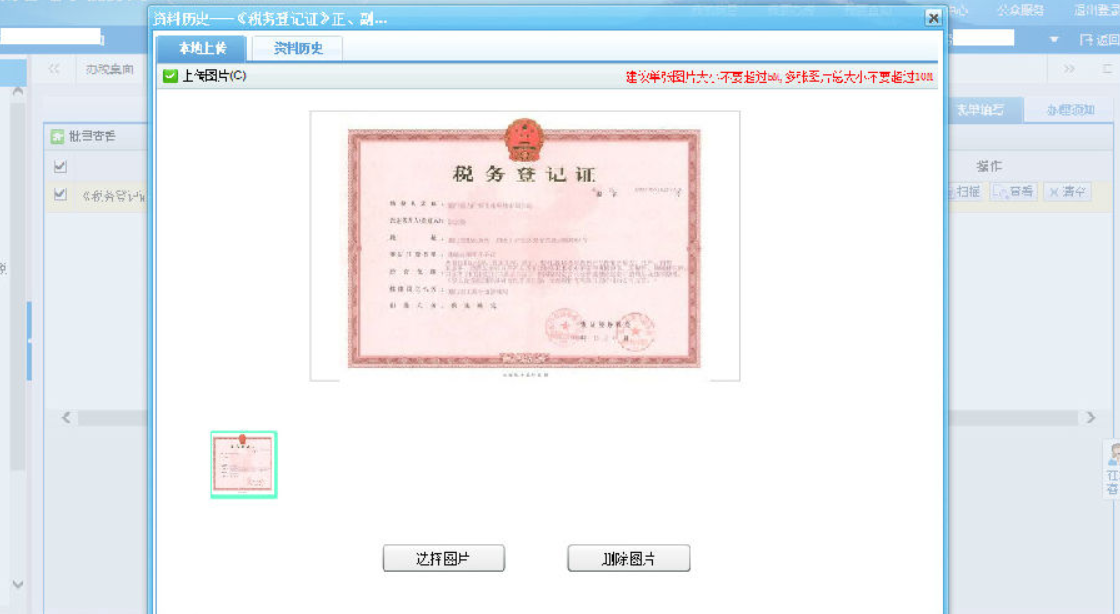Check the 《税务登记证》 row checkbox
The image size is (1120, 614).
coord(61,196)
